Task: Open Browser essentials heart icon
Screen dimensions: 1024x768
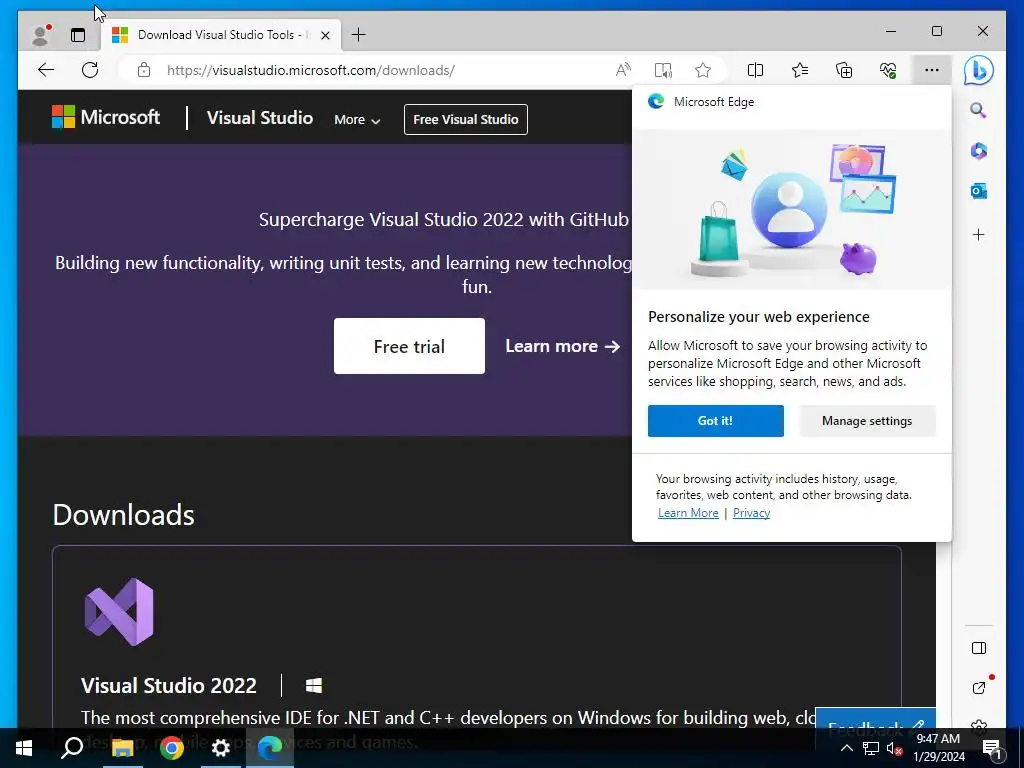Action: coord(888,70)
